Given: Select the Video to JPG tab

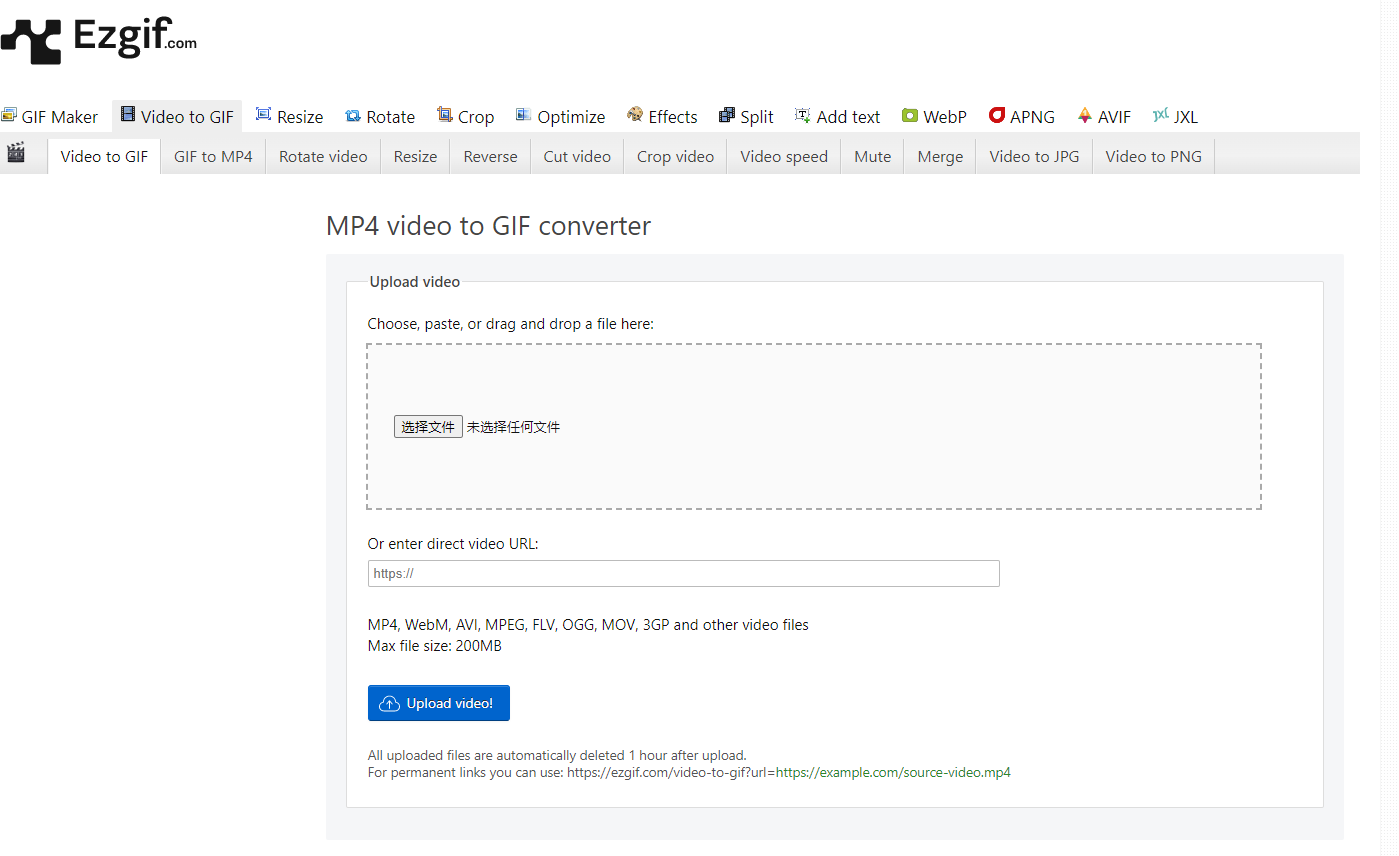Looking at the screenshot, I should click(x=1034, y=156).
